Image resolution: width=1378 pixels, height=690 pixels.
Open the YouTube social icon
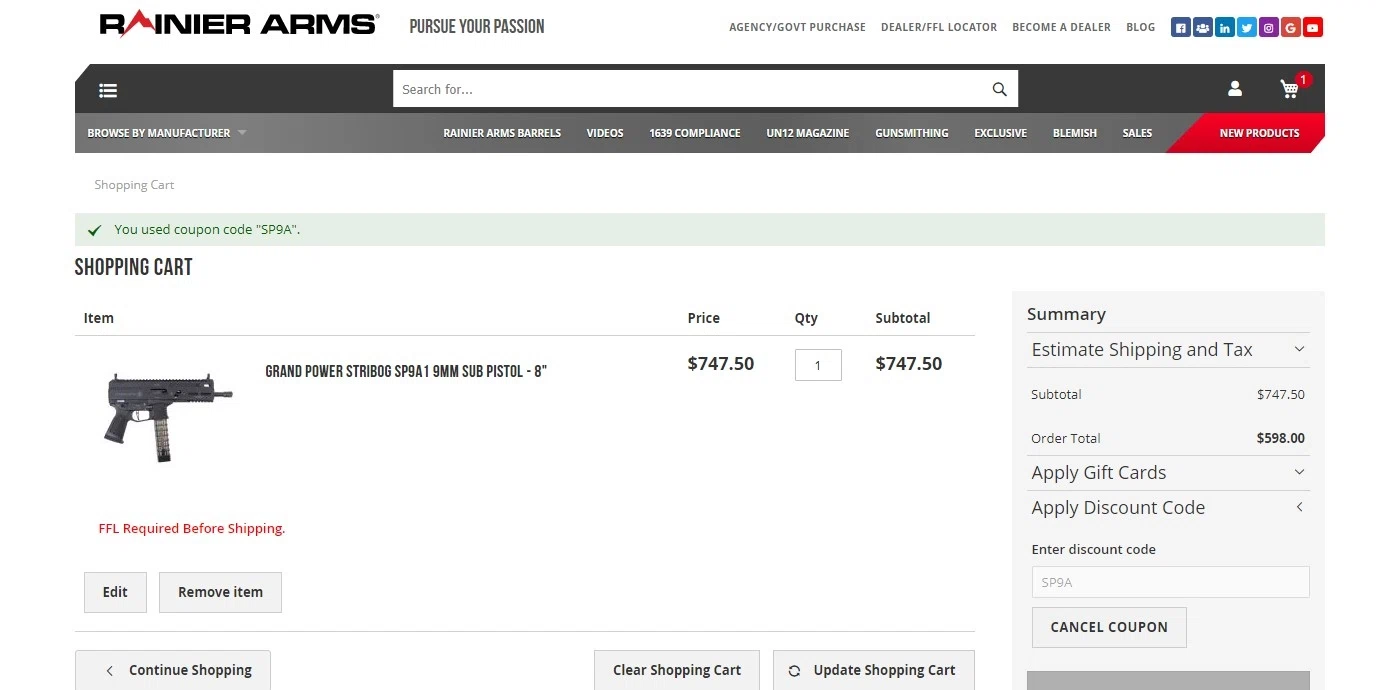[1313, 28]
